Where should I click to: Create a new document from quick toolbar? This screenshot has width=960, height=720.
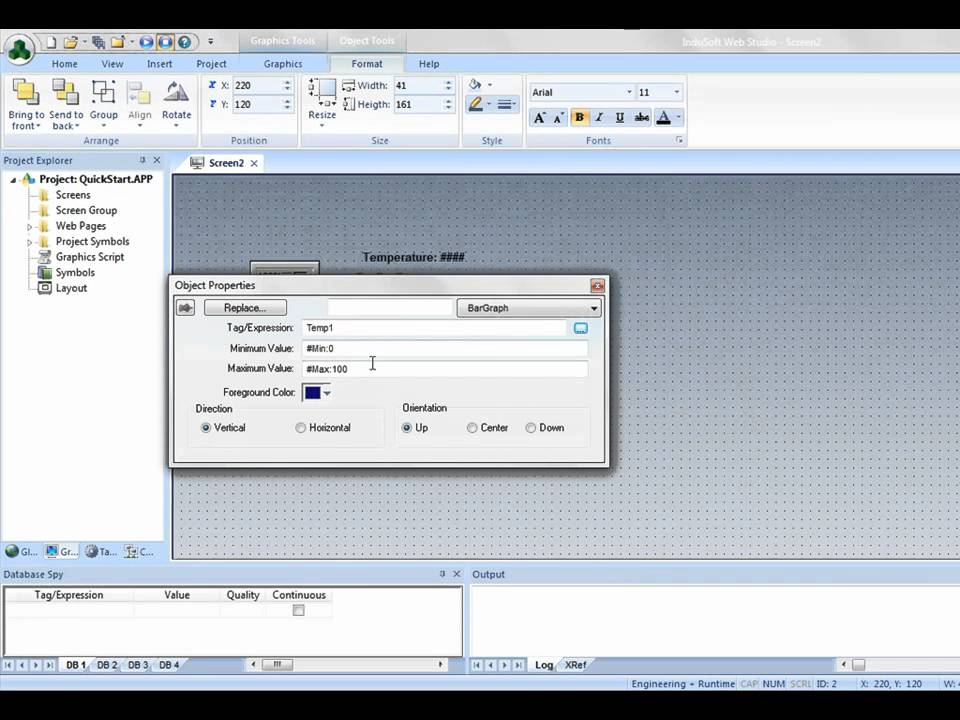click(51, 42)
